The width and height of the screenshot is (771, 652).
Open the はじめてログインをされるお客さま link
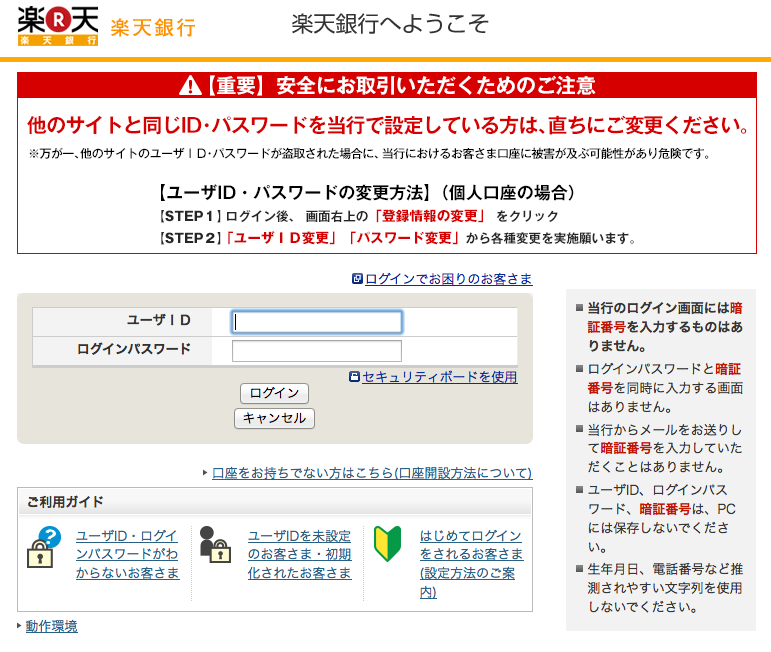tap(472, 563)
